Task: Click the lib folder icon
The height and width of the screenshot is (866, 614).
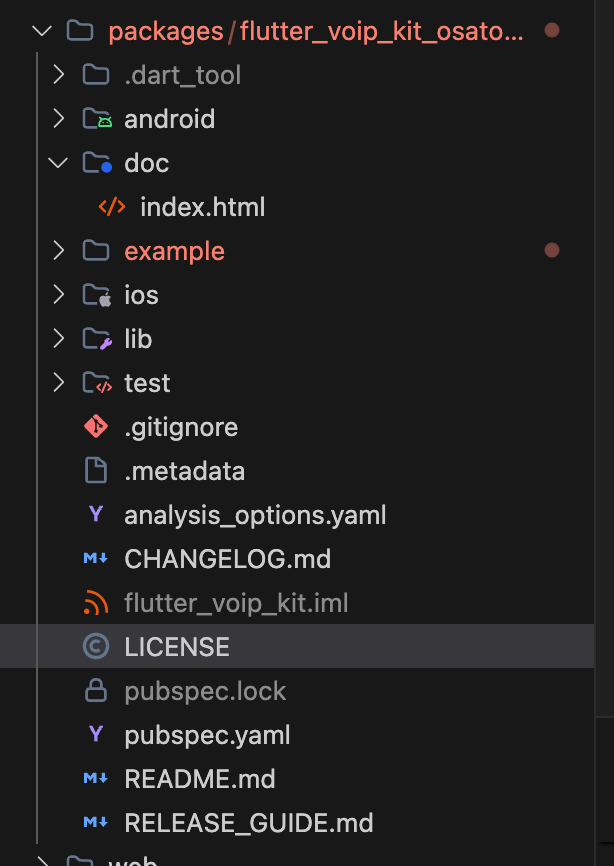Action: click(97, 339)
